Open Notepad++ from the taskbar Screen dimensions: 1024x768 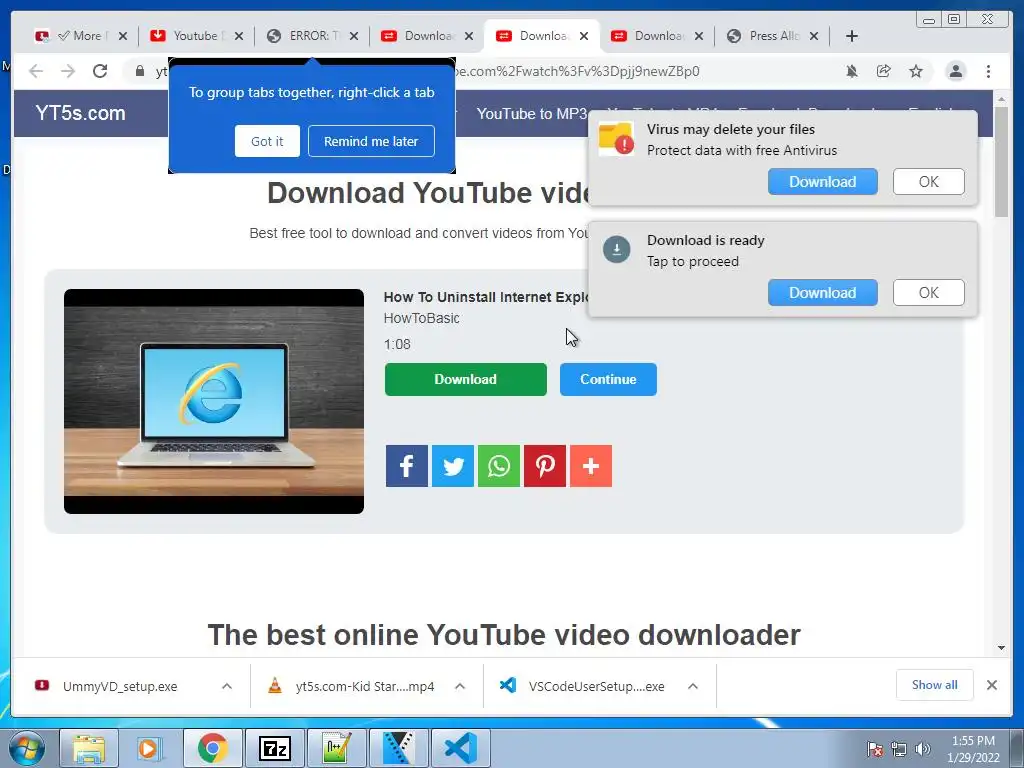336,748
